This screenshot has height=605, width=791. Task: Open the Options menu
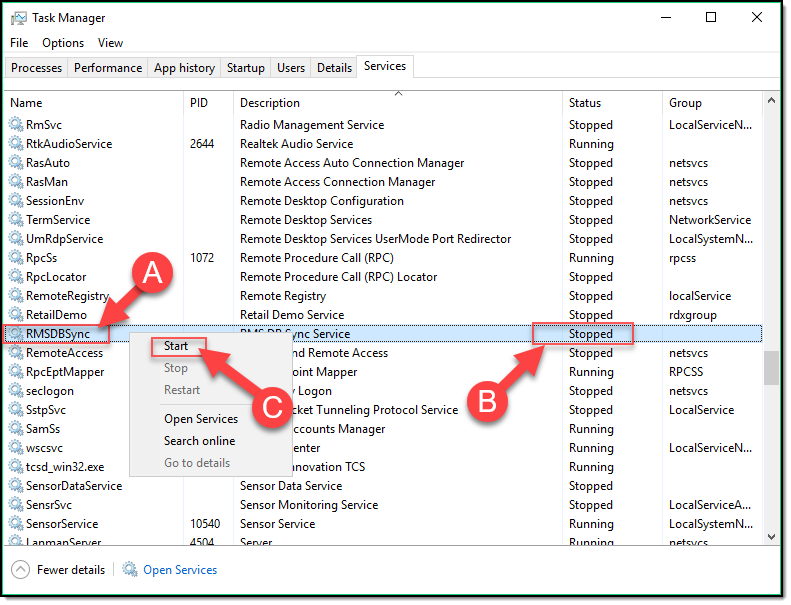pyautogui.click(x=63, y=43)
